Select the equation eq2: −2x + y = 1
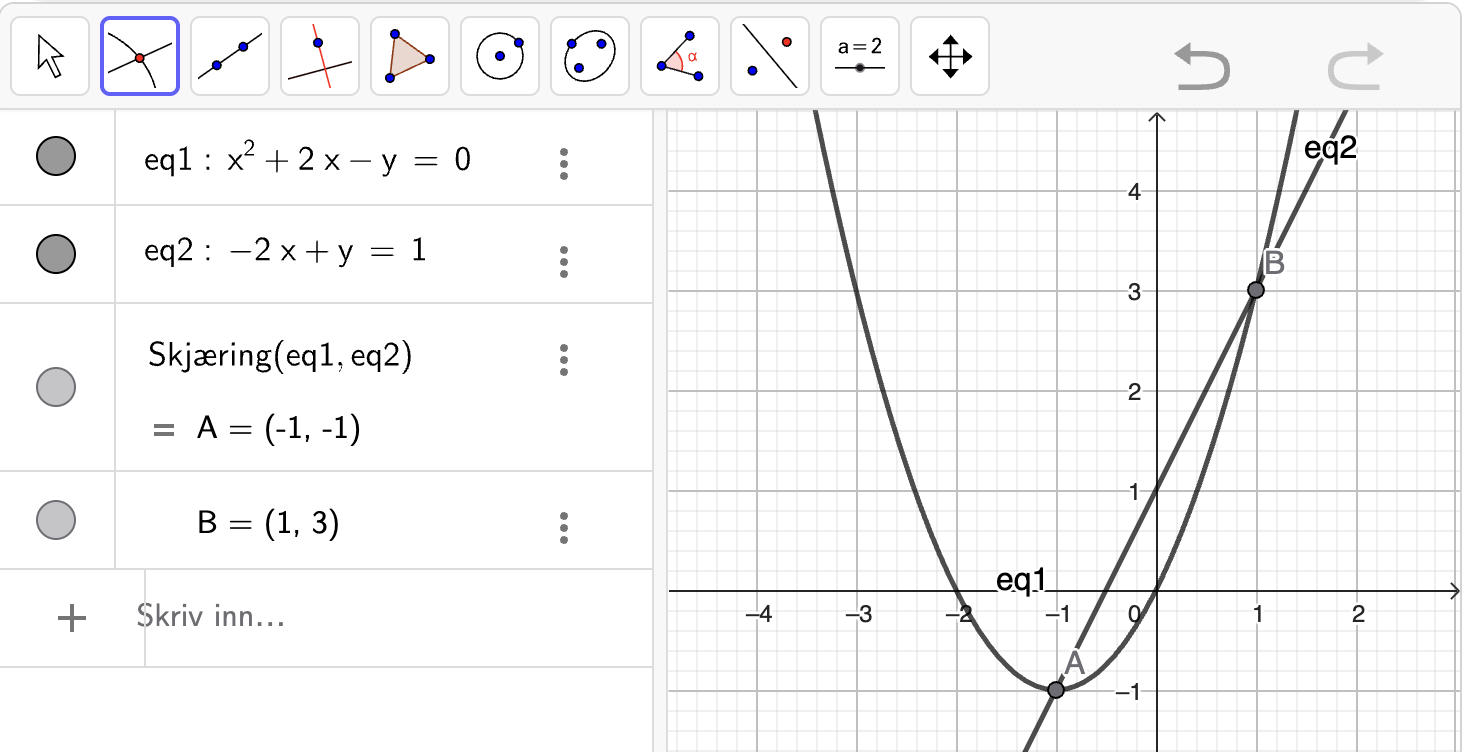 [x=285, y=251]
